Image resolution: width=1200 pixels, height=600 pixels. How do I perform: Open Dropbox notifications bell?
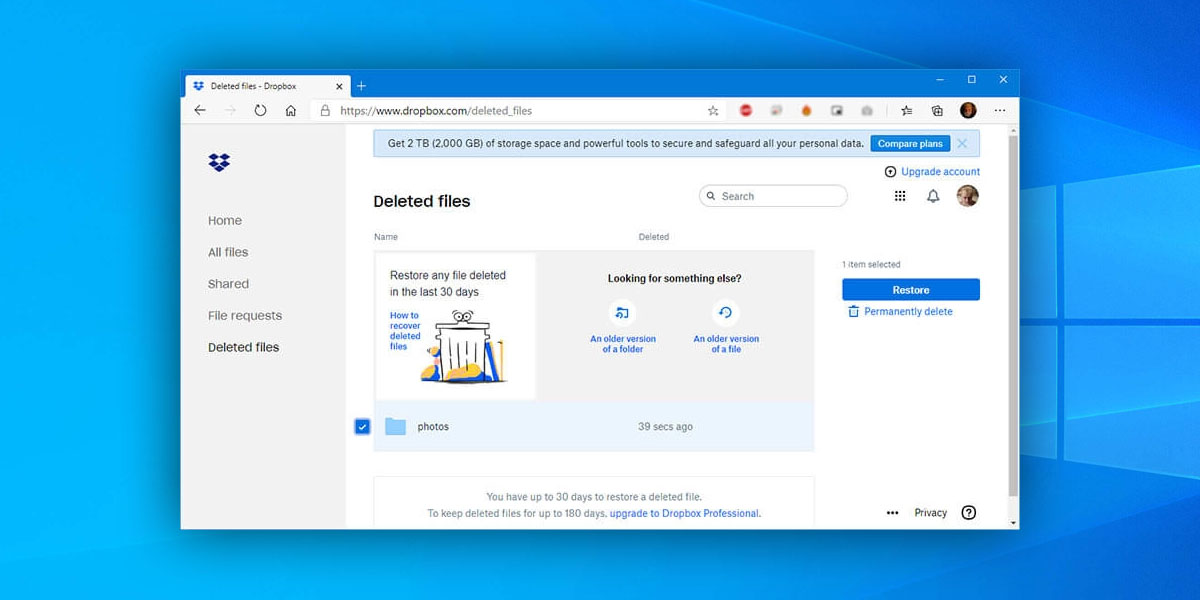point(933,196)
